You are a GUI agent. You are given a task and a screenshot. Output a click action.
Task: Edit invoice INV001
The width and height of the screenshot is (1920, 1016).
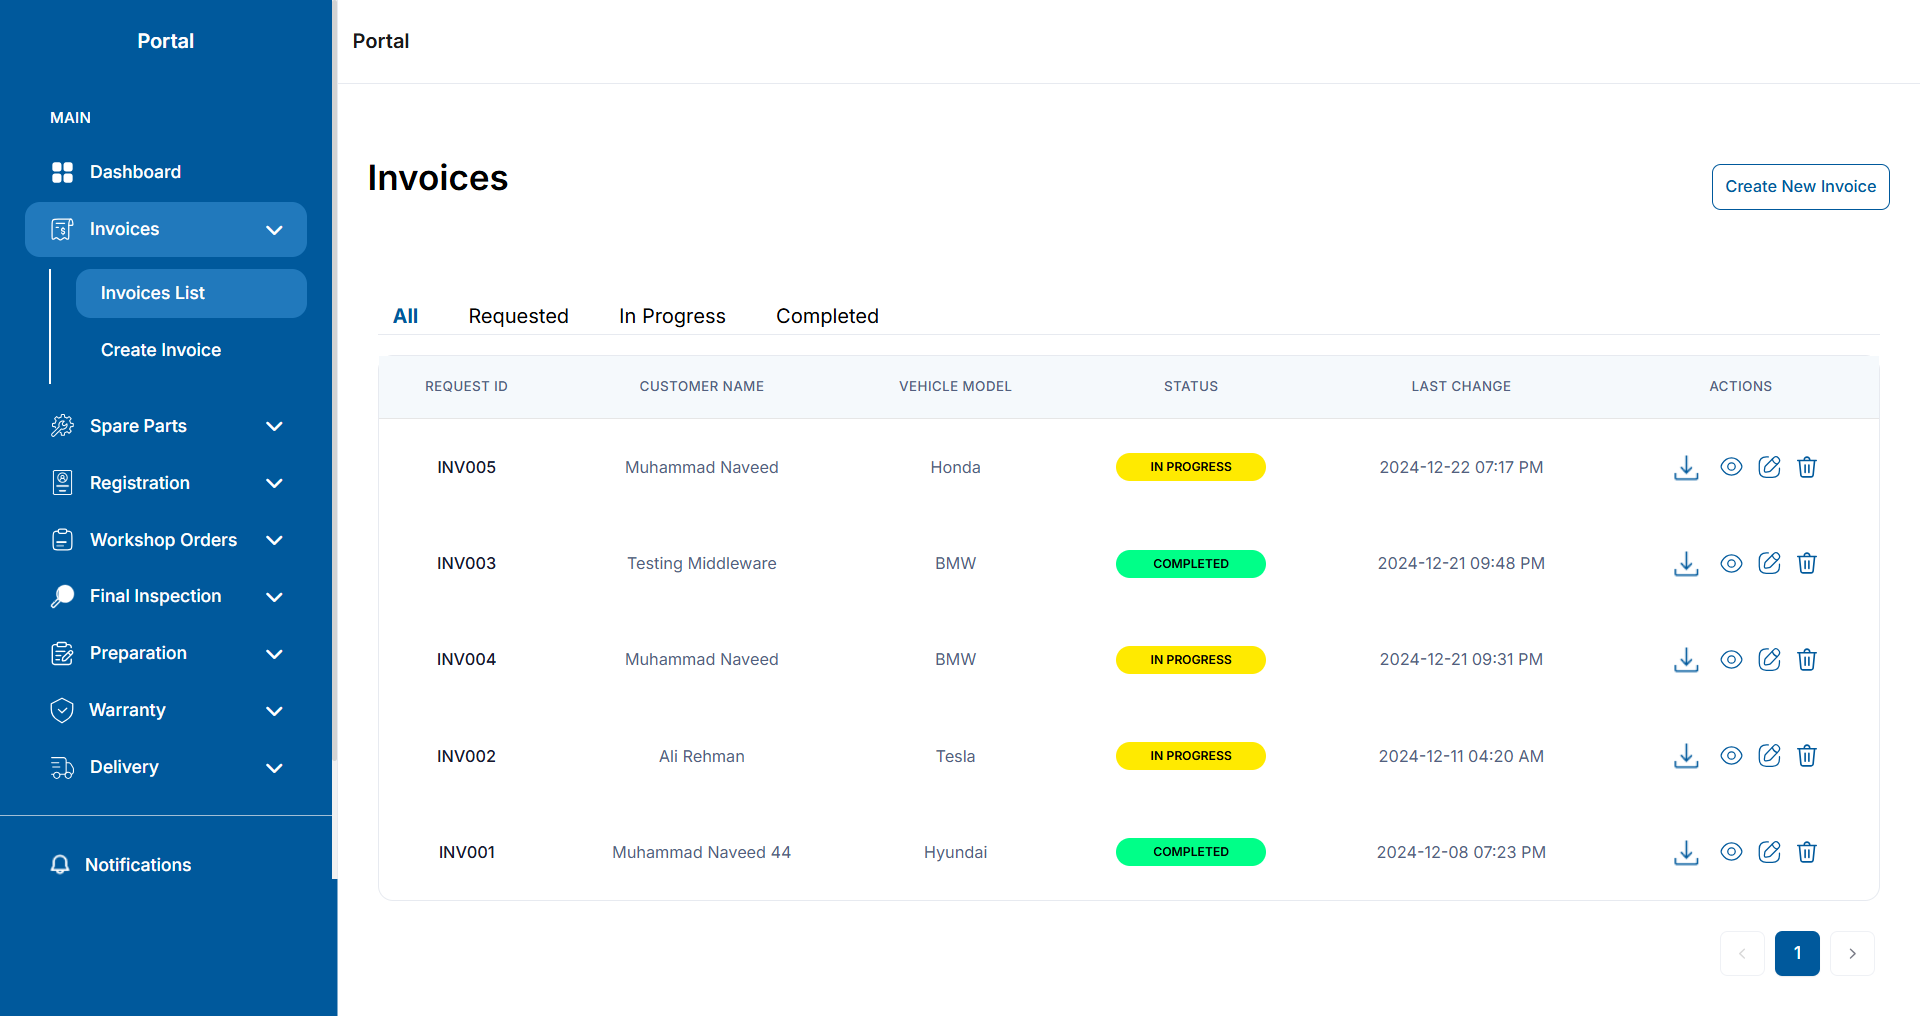coord(1769,852)
